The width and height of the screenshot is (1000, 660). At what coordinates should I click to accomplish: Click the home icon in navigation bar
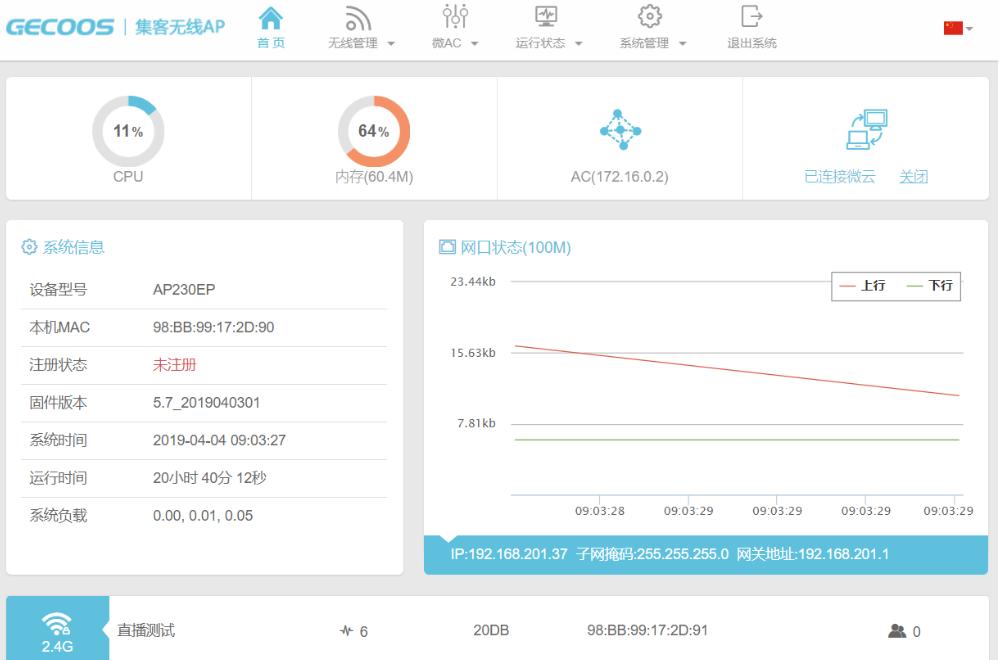pos(271,18)
